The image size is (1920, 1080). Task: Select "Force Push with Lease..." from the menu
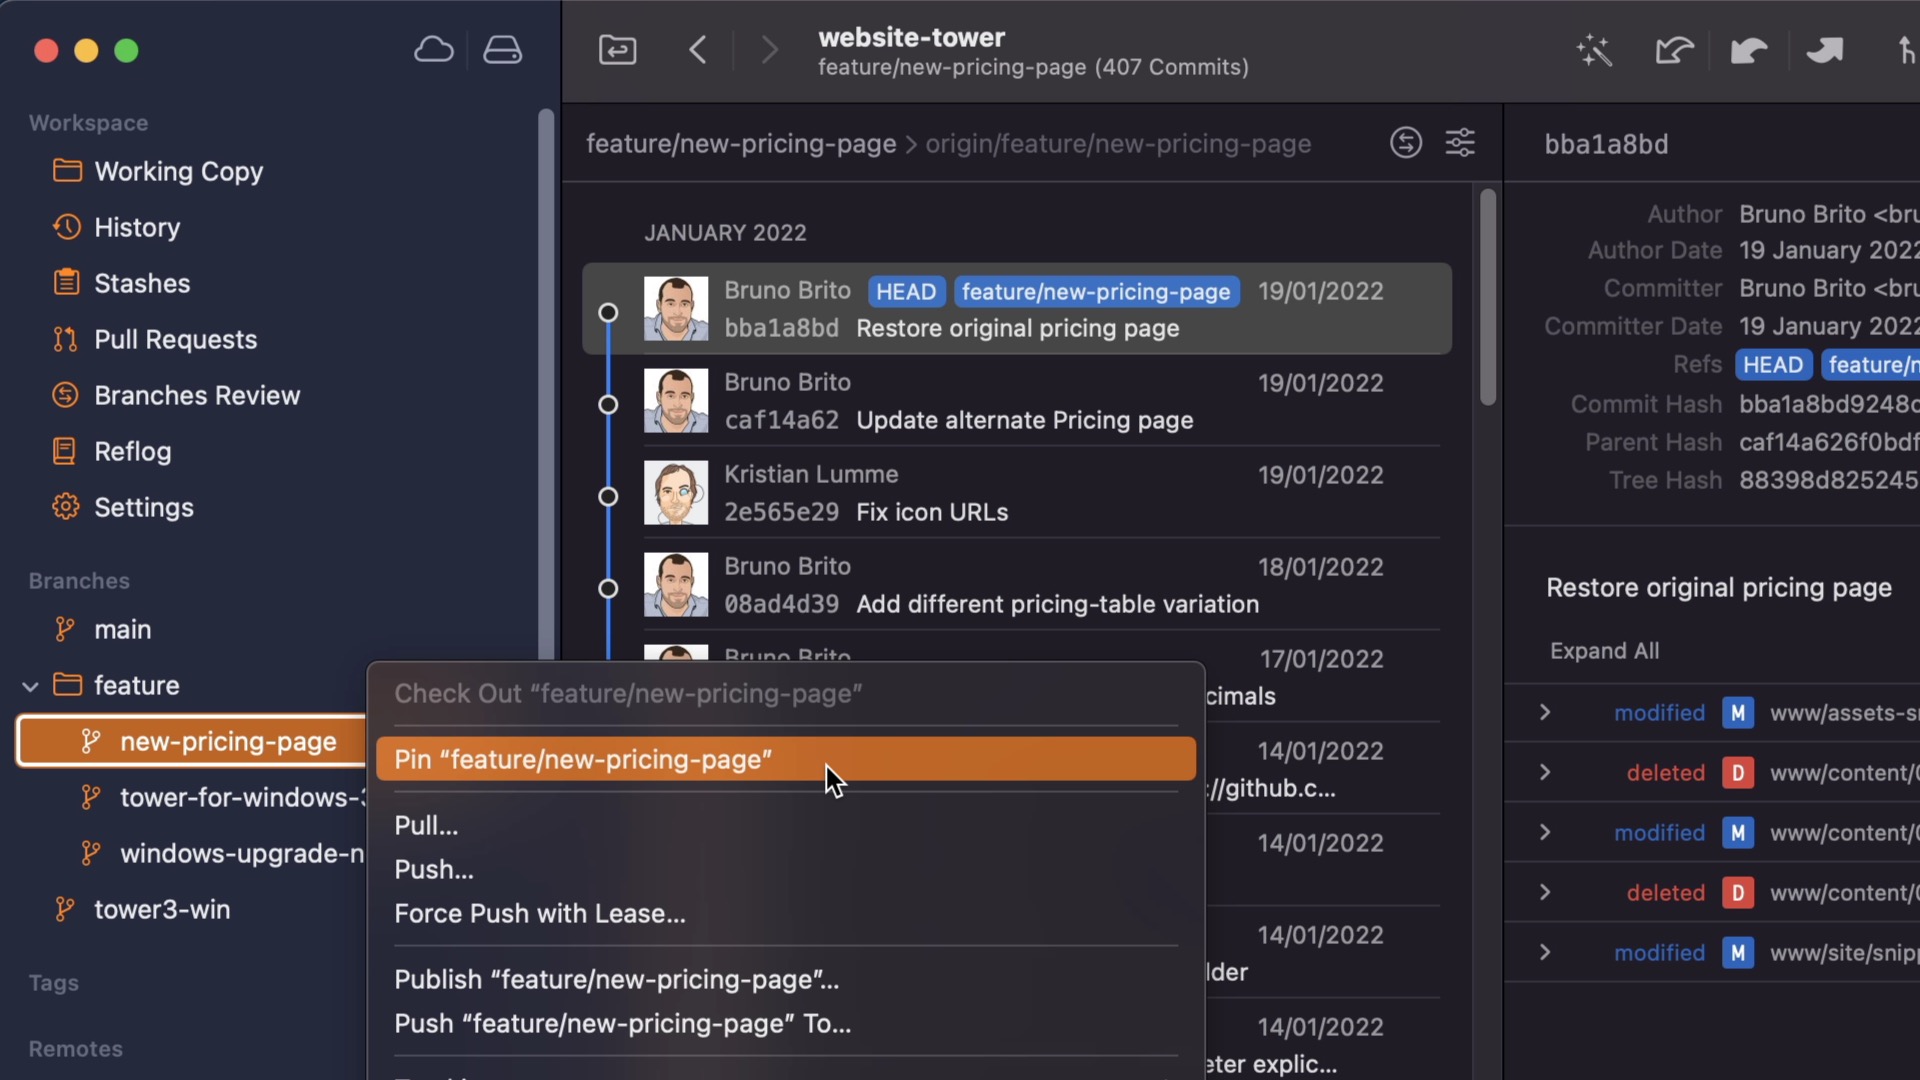click(x=539, y=913)
